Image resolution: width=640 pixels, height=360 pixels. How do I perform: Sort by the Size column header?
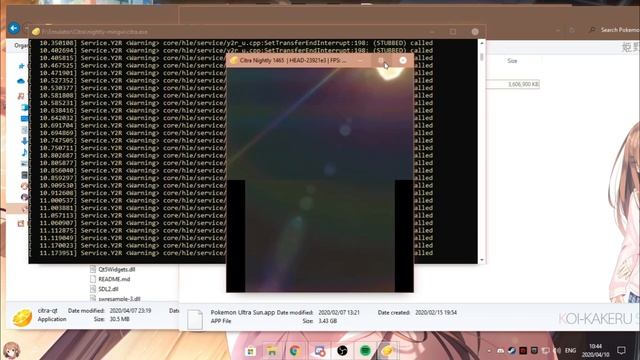pyautogui.click(x=512, y=61)
